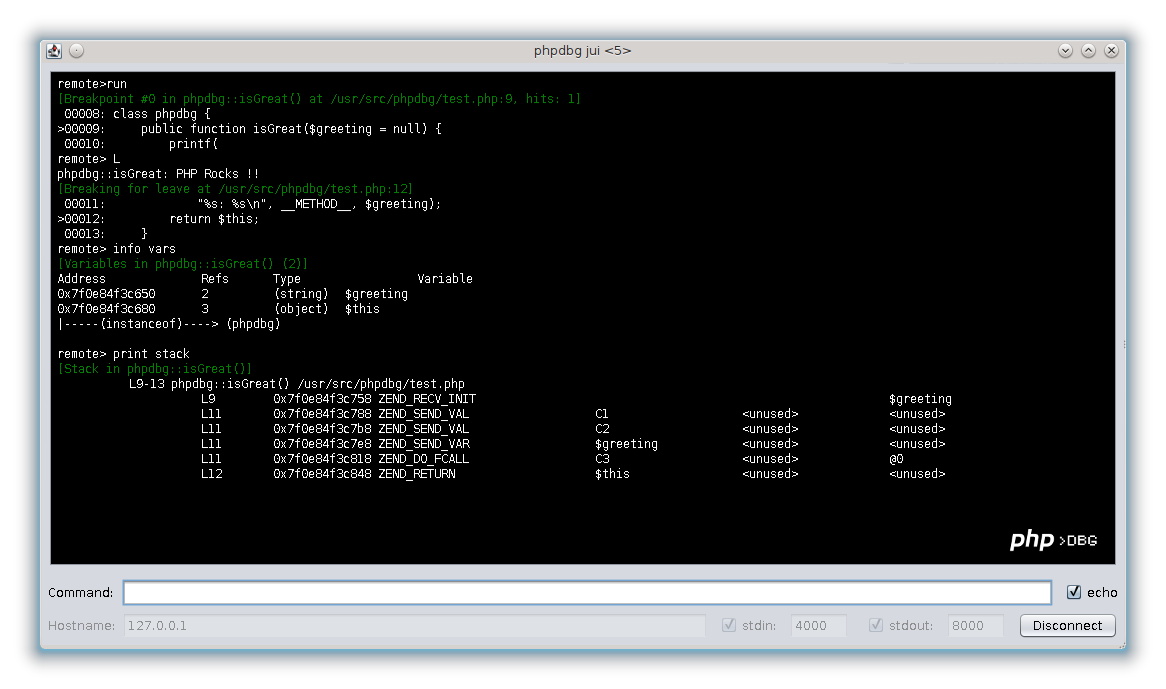Close the phpdbg jui window
Image resolution: width=1166 pixels, height=689 pixels.
[1110, 51]
